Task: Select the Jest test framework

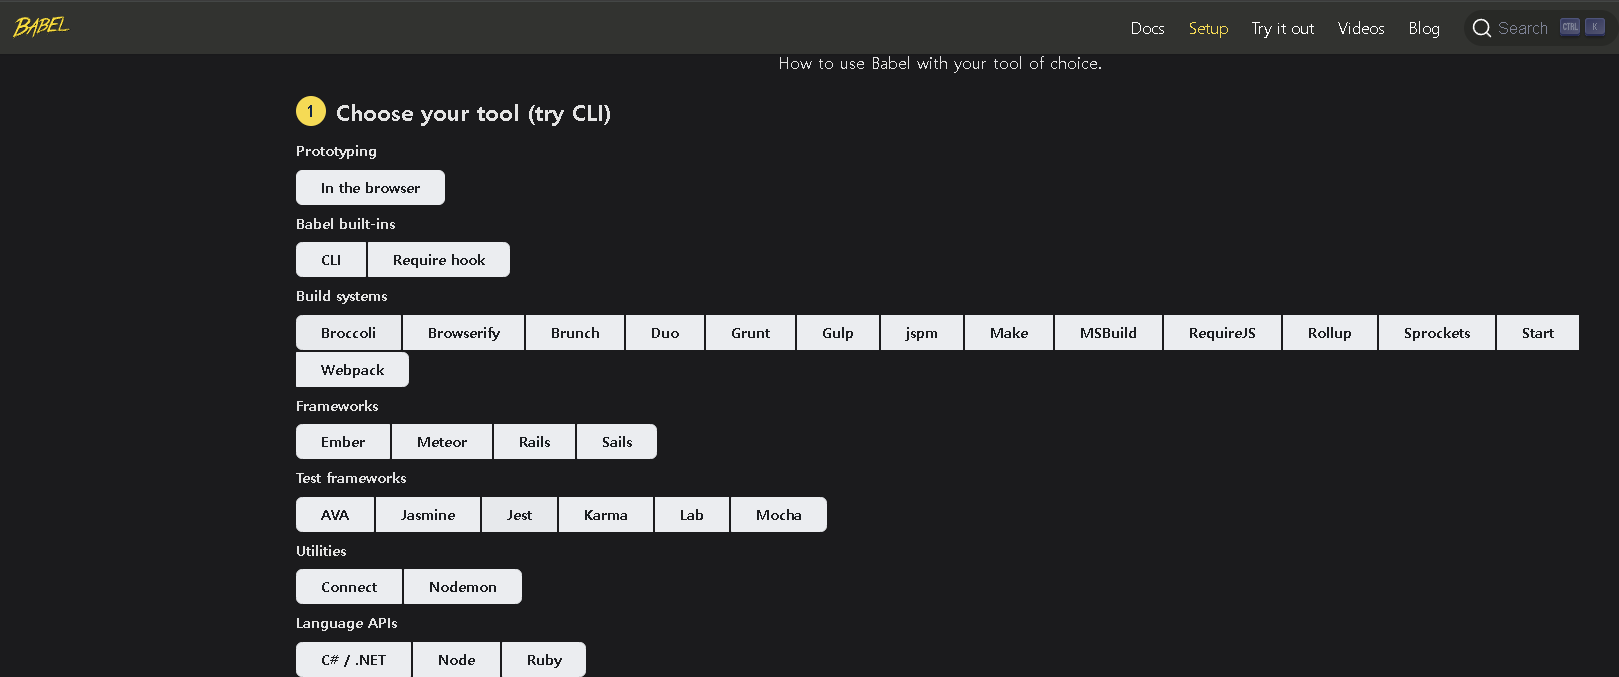Action: (x=519, y=515)
